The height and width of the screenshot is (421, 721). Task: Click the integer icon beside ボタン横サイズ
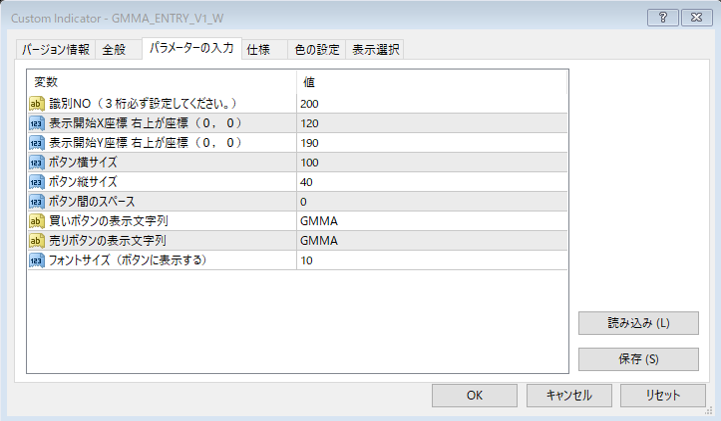37,162
